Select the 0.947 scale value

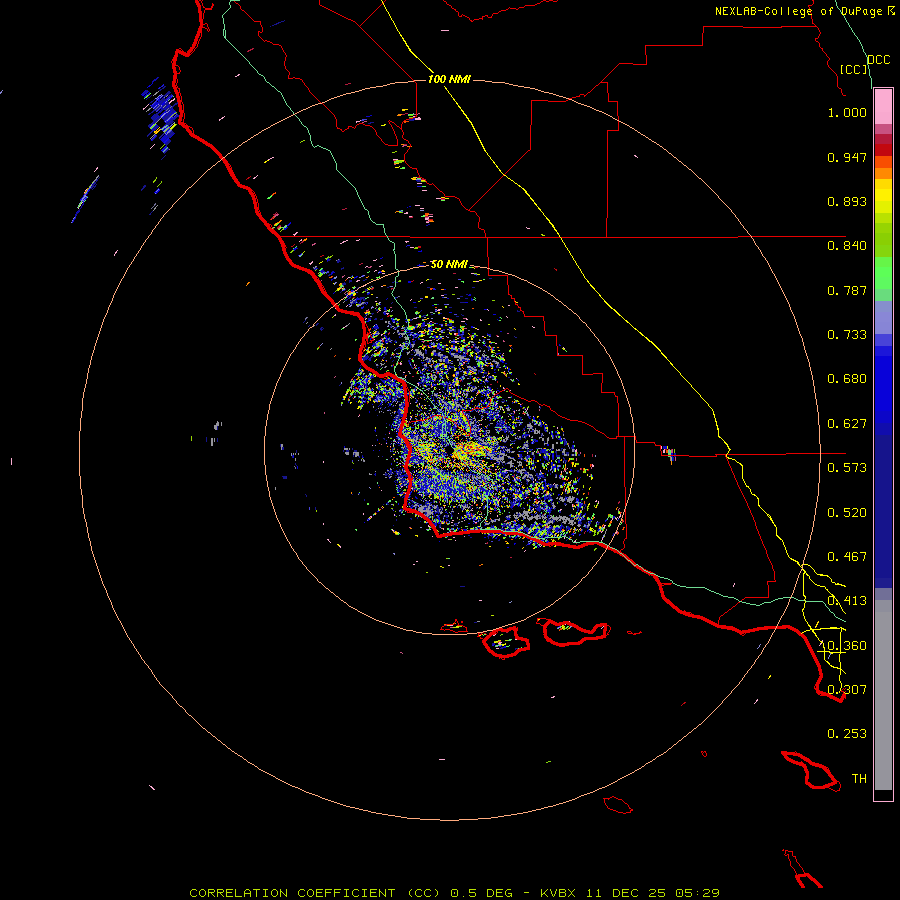847,157
